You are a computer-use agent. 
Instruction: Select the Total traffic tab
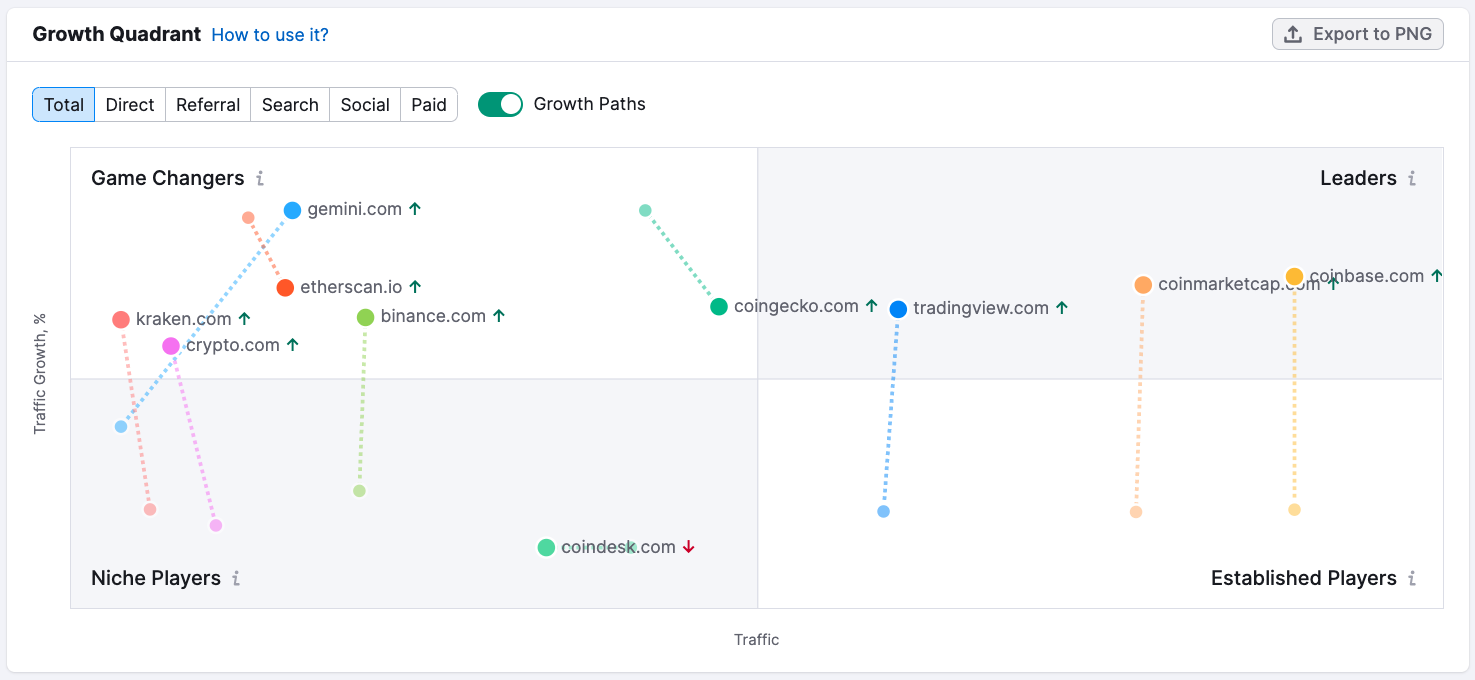[64, 105]
